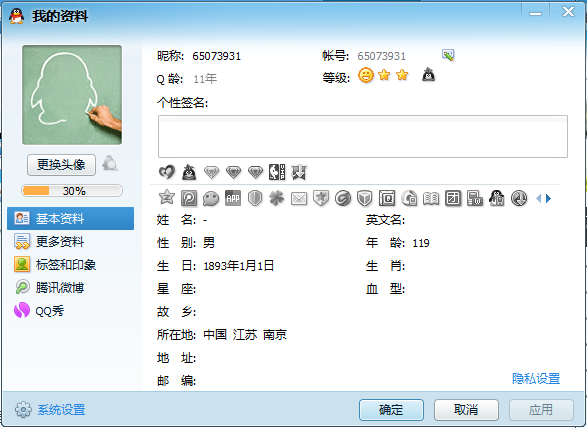
Task: Open the Qzone star icon
Action: click(x=167, y=198)
